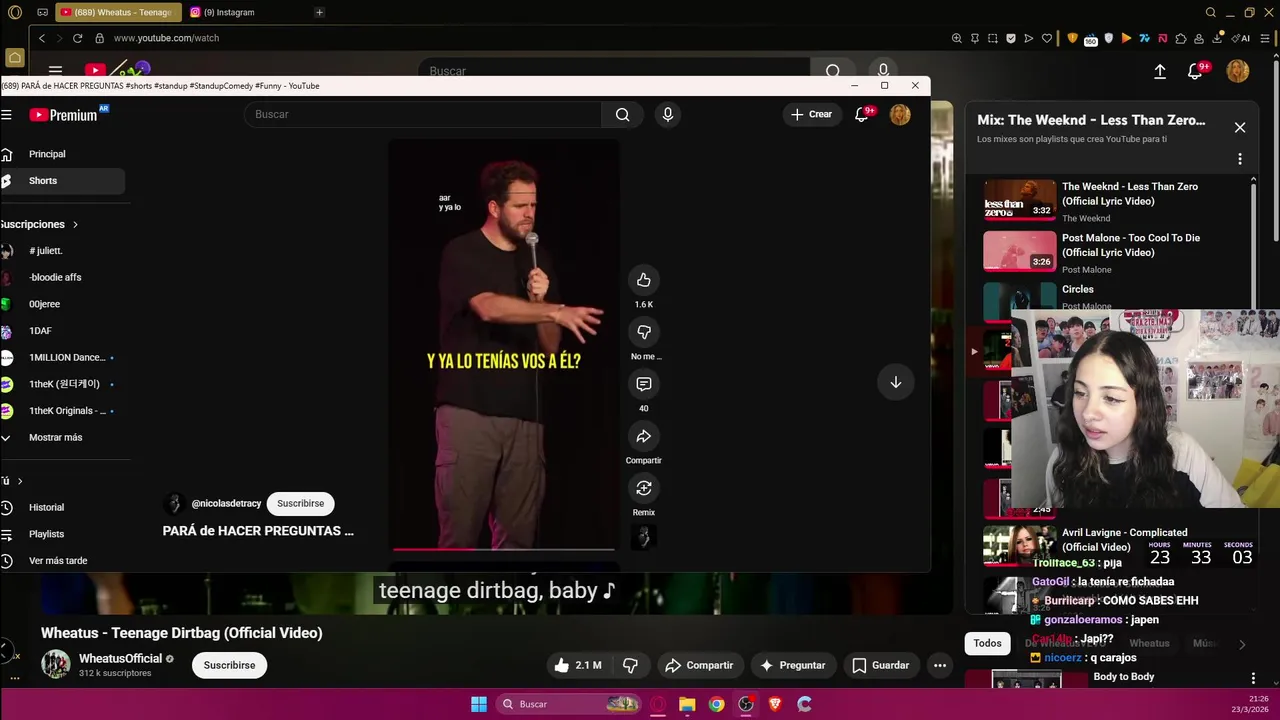Open a new browser tab
1280x720 pixels.
click(319, 12)
